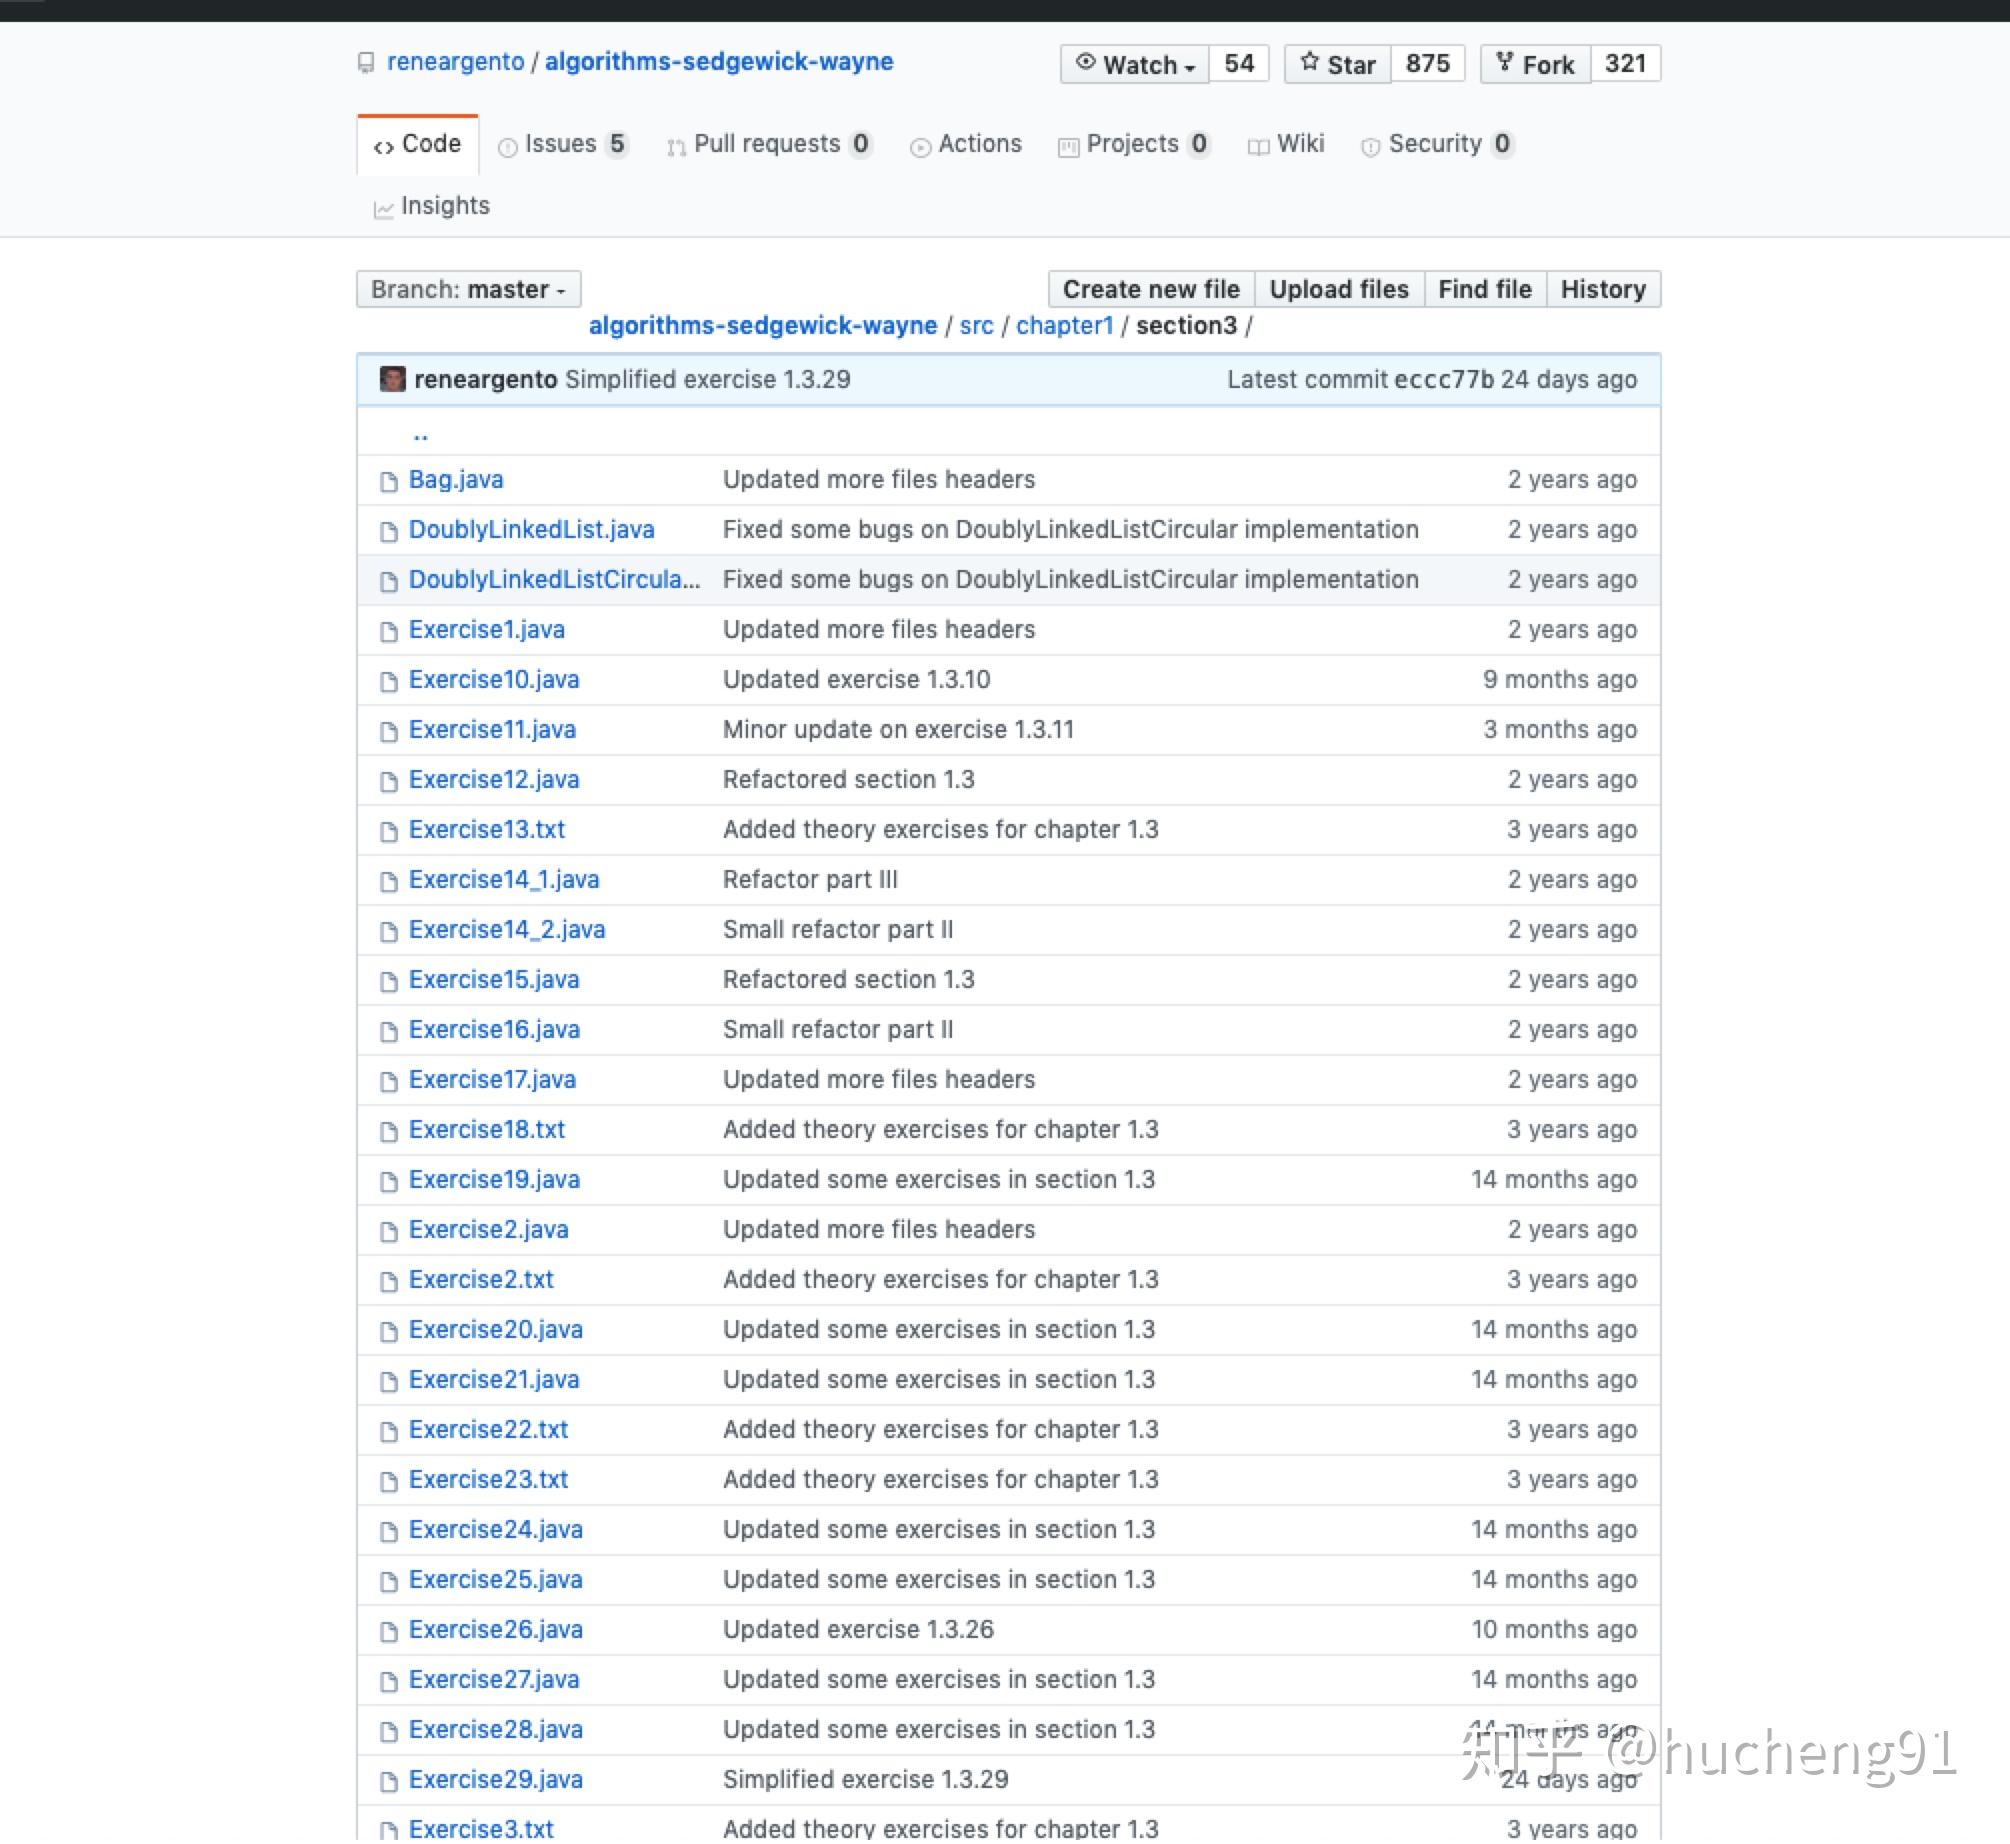This screenshot has width=2010, height=1844.
Task: Open the Branch: master dropdown
Action: click(468, 289)
